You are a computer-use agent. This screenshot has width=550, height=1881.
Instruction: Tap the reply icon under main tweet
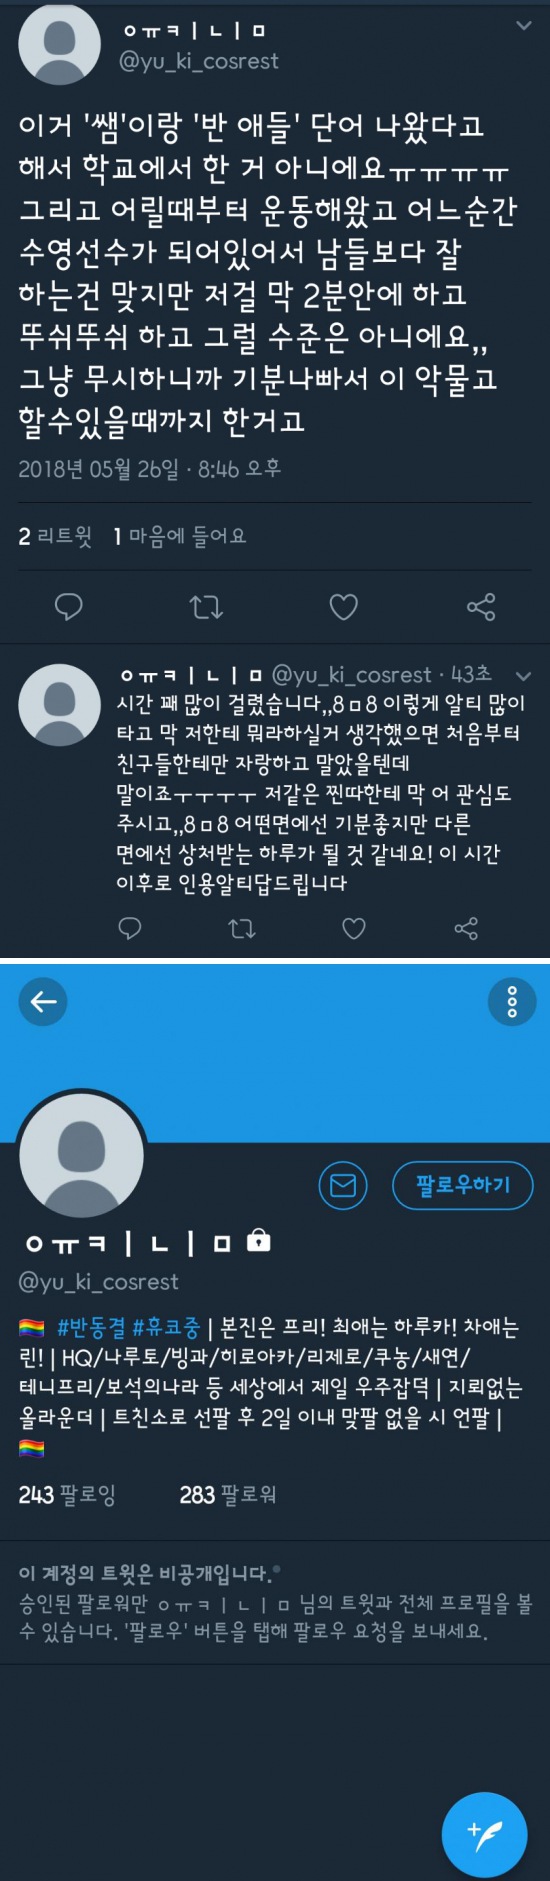68,606
